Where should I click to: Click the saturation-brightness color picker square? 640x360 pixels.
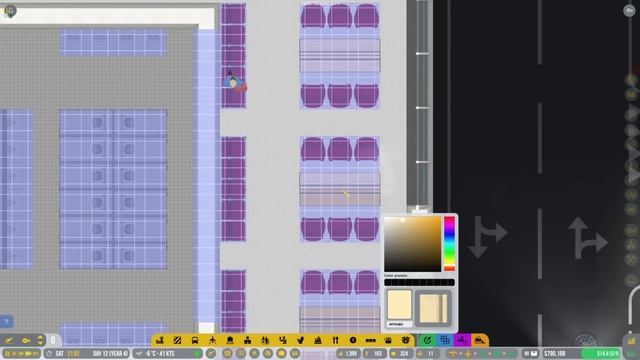pyautogui.click(x=413, y=244)
